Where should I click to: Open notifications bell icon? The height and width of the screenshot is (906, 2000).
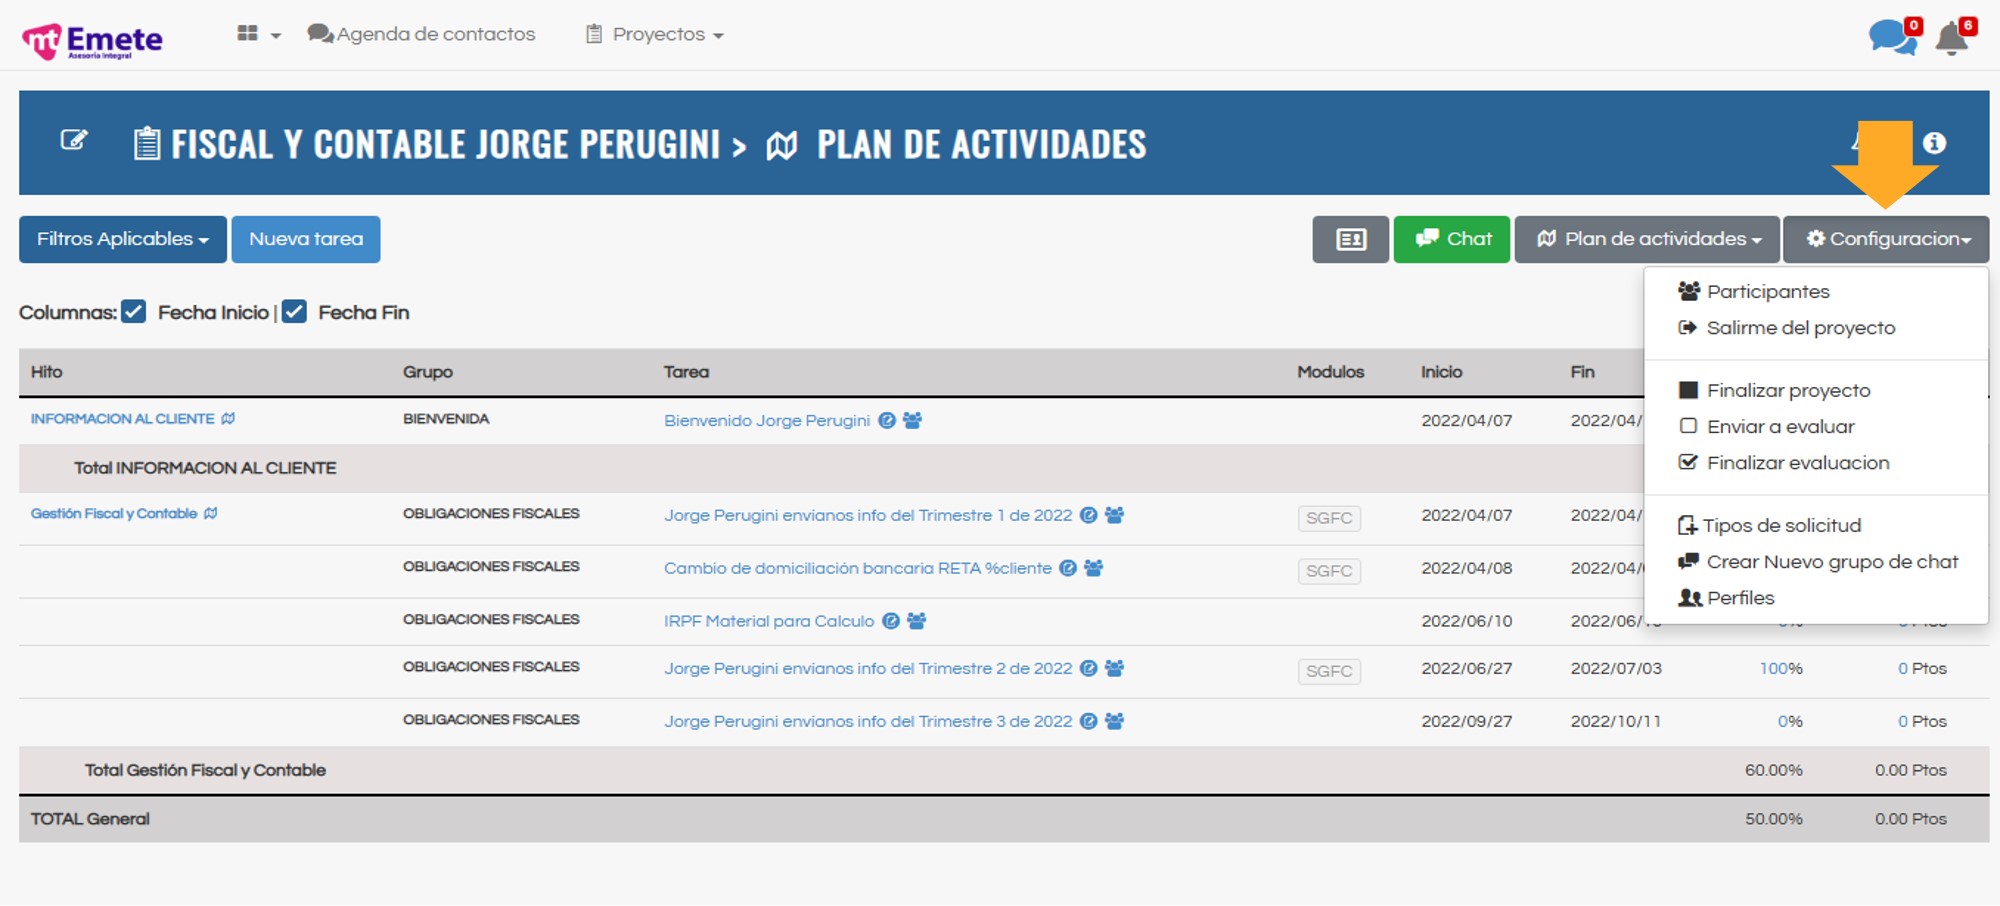click(x=1951, y=39)
